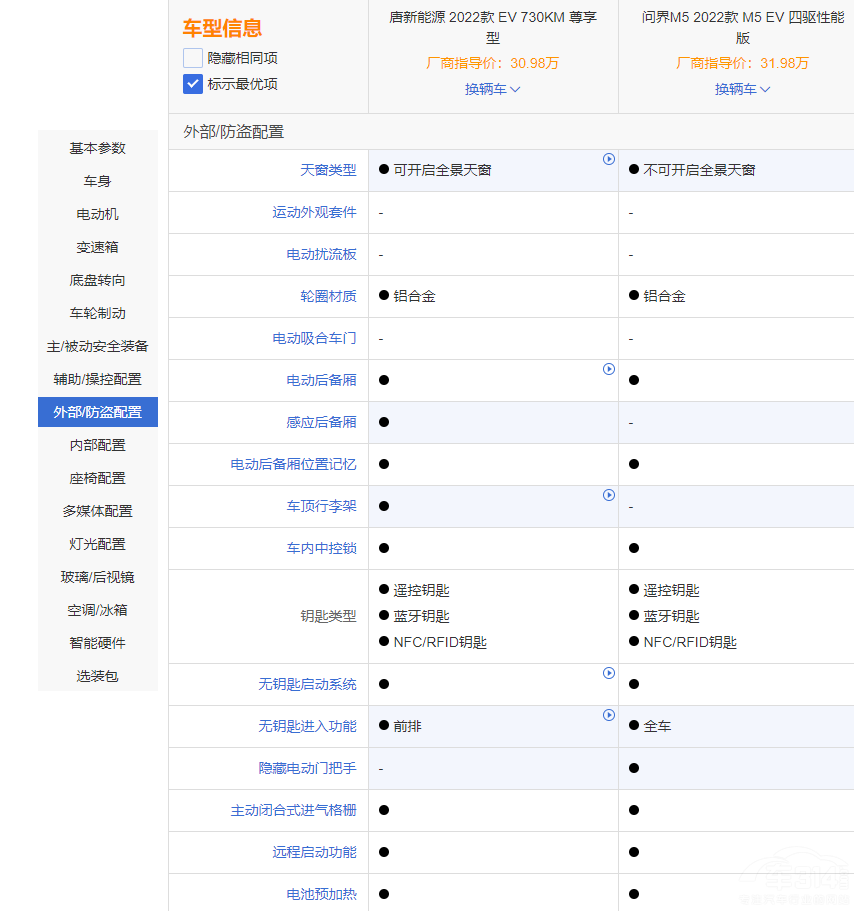Expand 换辆车 dropdown under 问界M5
854x911 pixels.
point(742,89)
